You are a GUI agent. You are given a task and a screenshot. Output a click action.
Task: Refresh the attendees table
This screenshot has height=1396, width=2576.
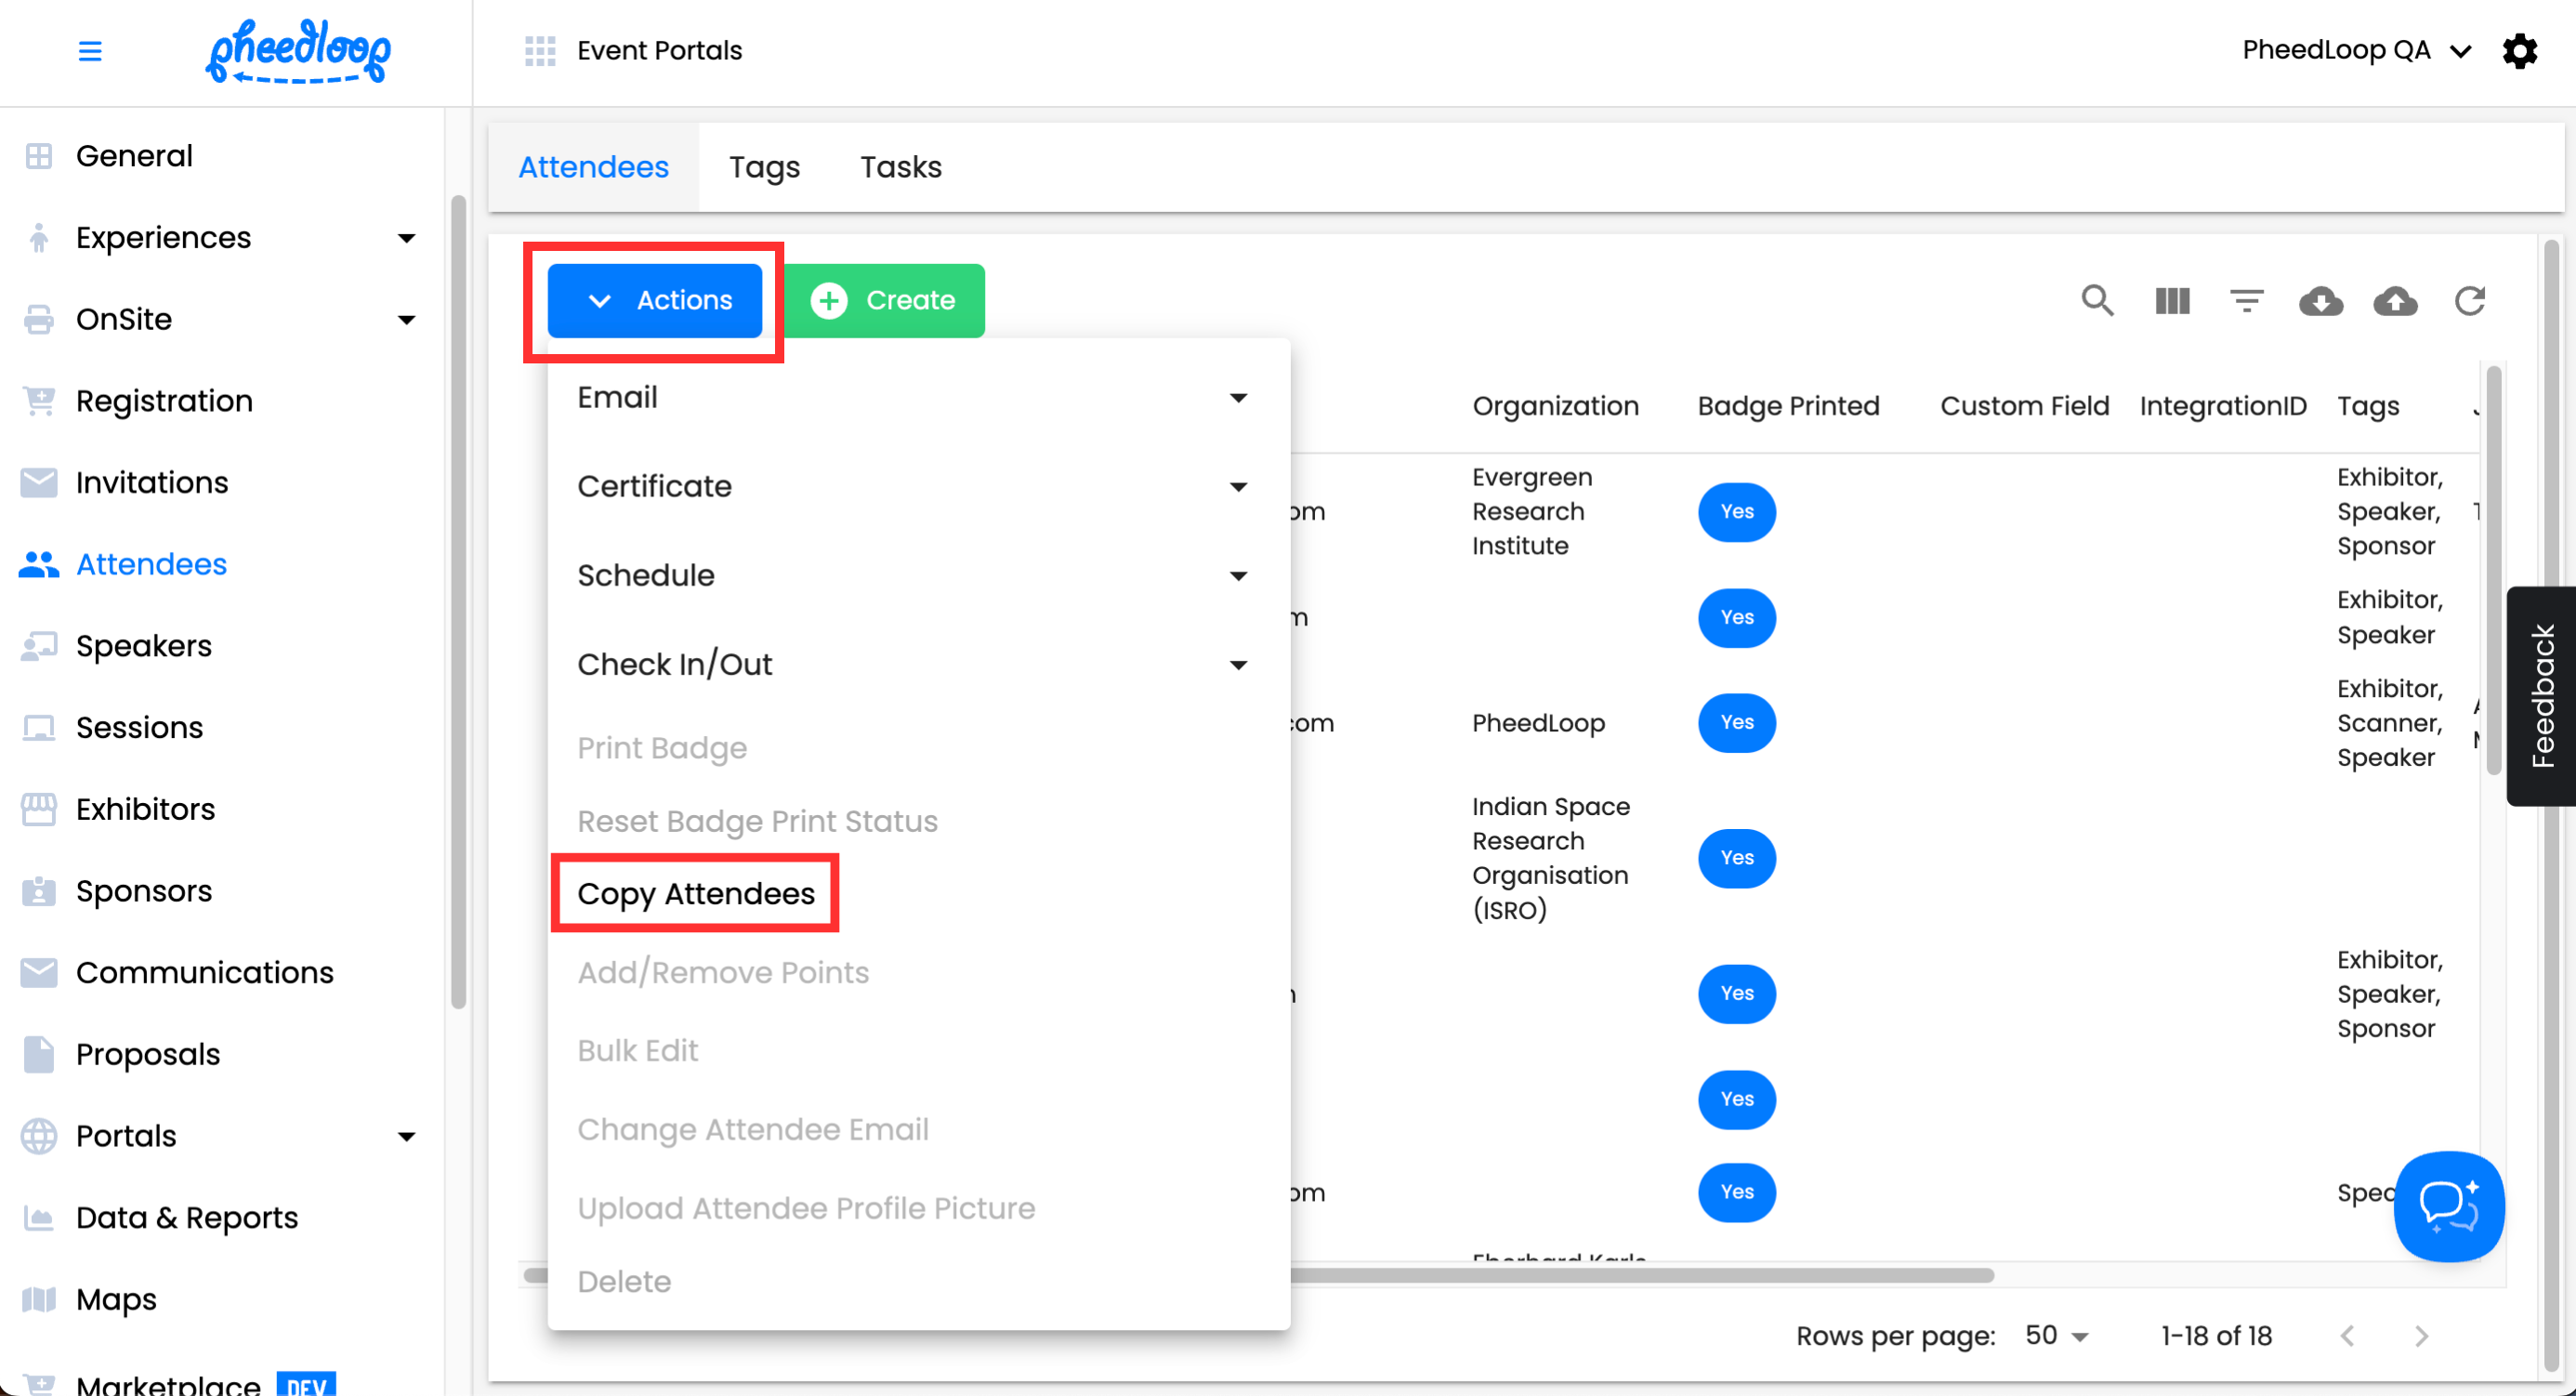[2470, 300]
